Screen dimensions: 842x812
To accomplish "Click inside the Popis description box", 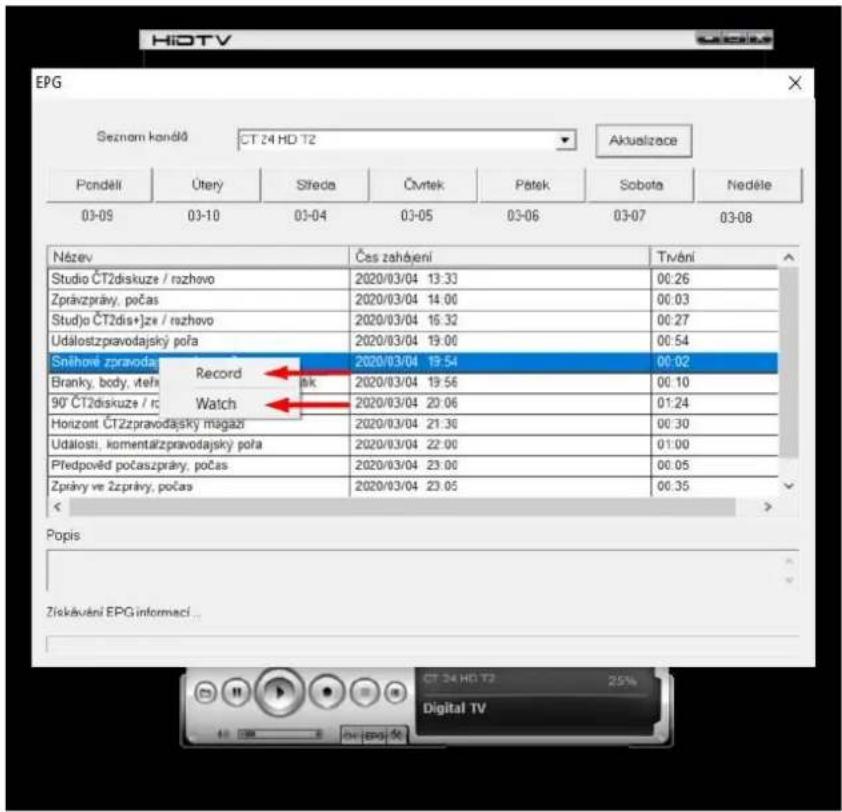I will pyautogui.click(x=423, y=570).
